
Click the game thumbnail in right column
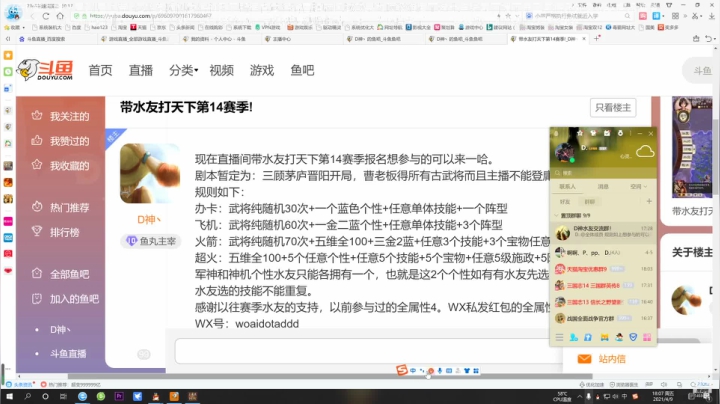tap(692, 147)
